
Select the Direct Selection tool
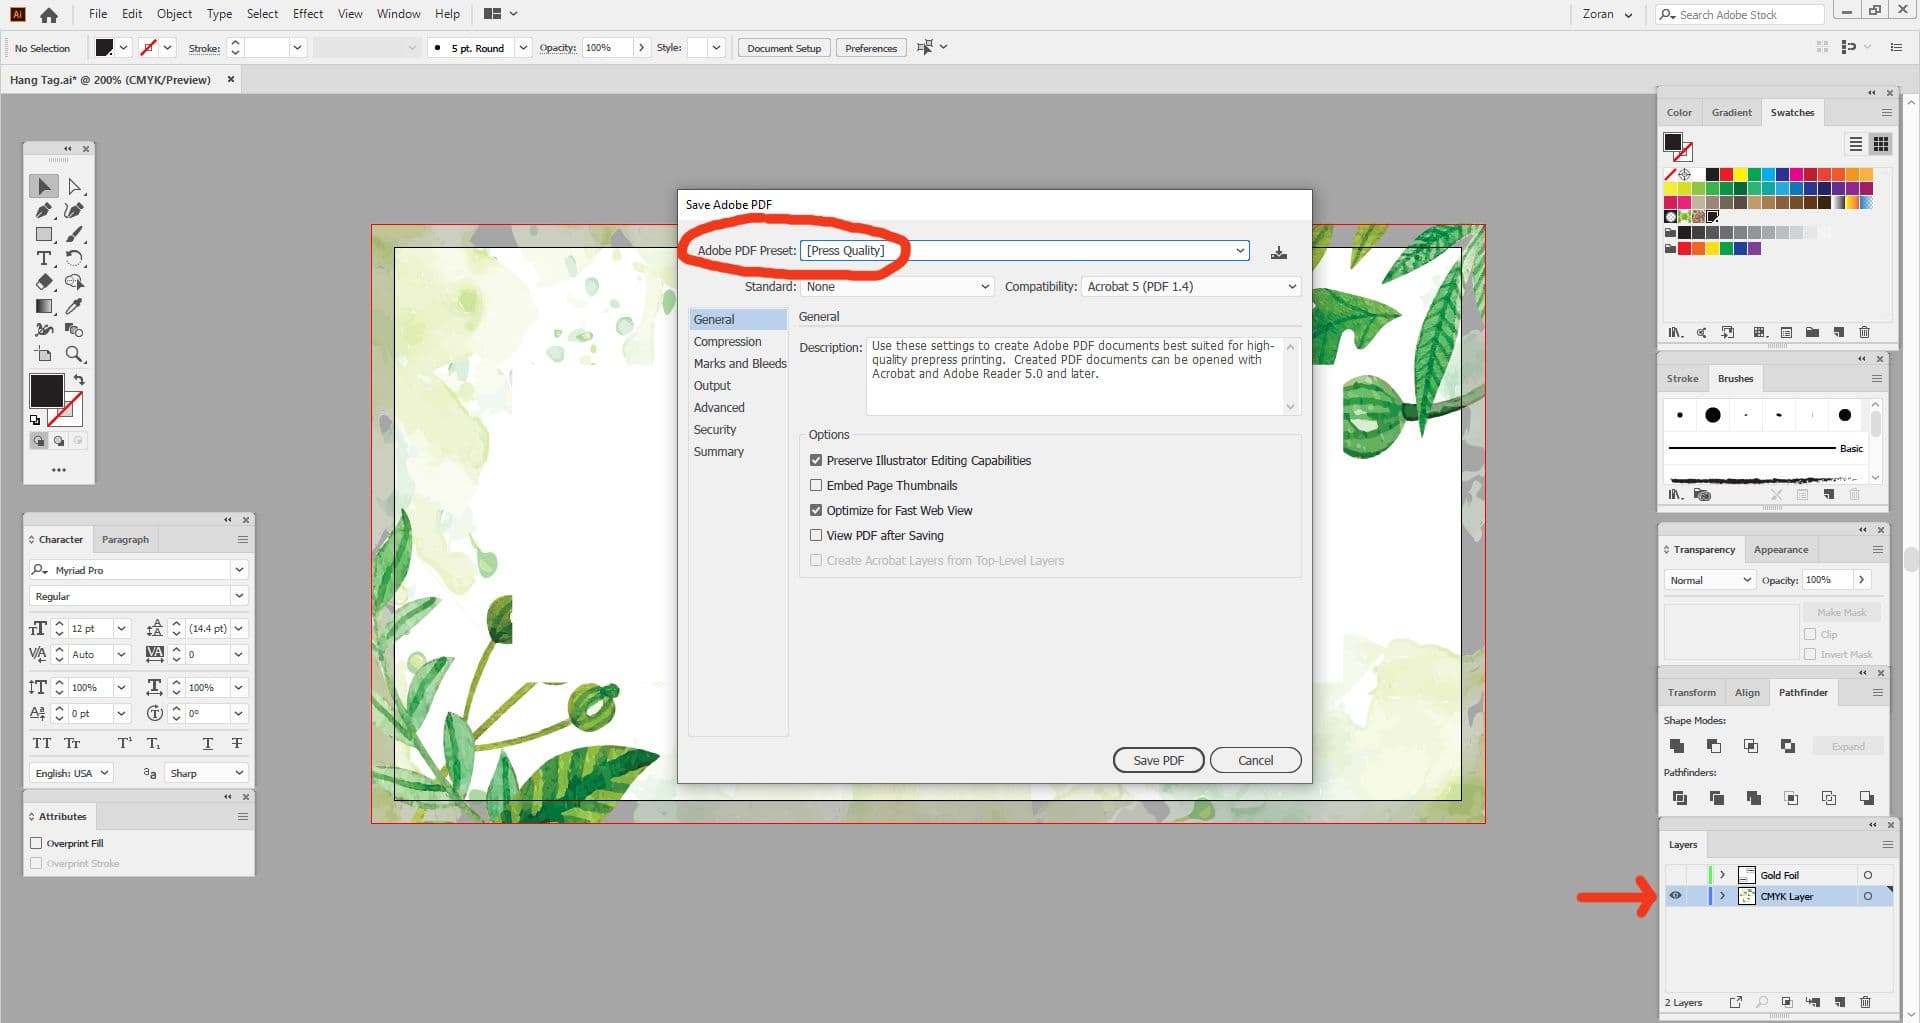[73, 186]
